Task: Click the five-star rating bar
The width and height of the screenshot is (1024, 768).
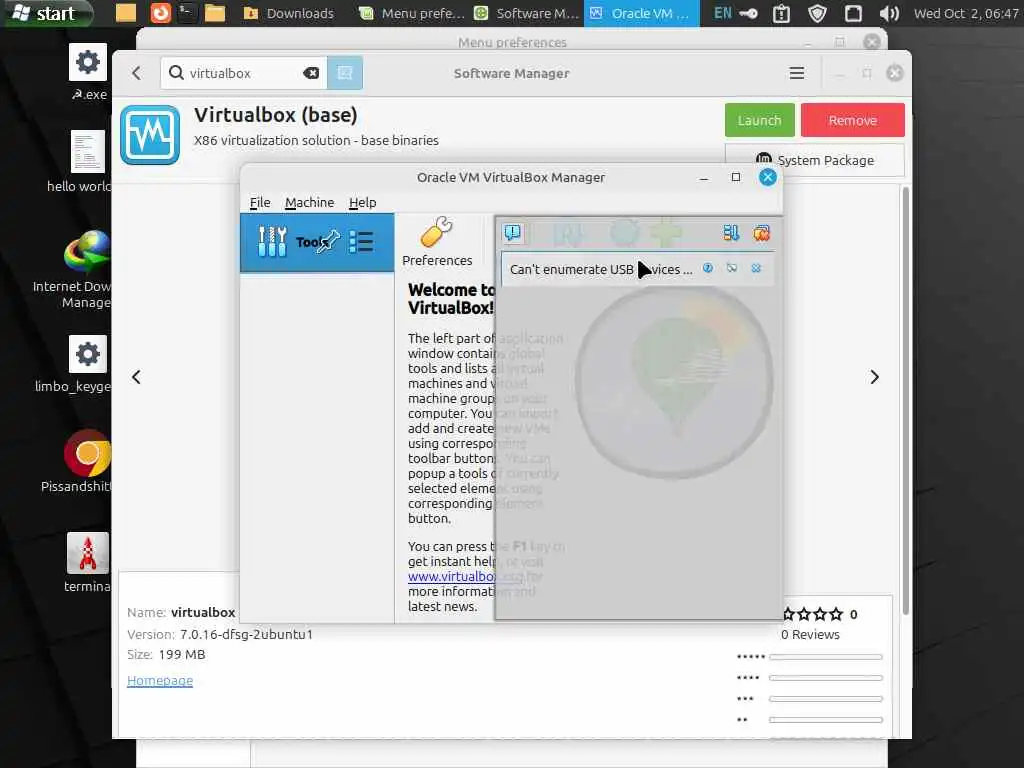Action: click(825, 657)
